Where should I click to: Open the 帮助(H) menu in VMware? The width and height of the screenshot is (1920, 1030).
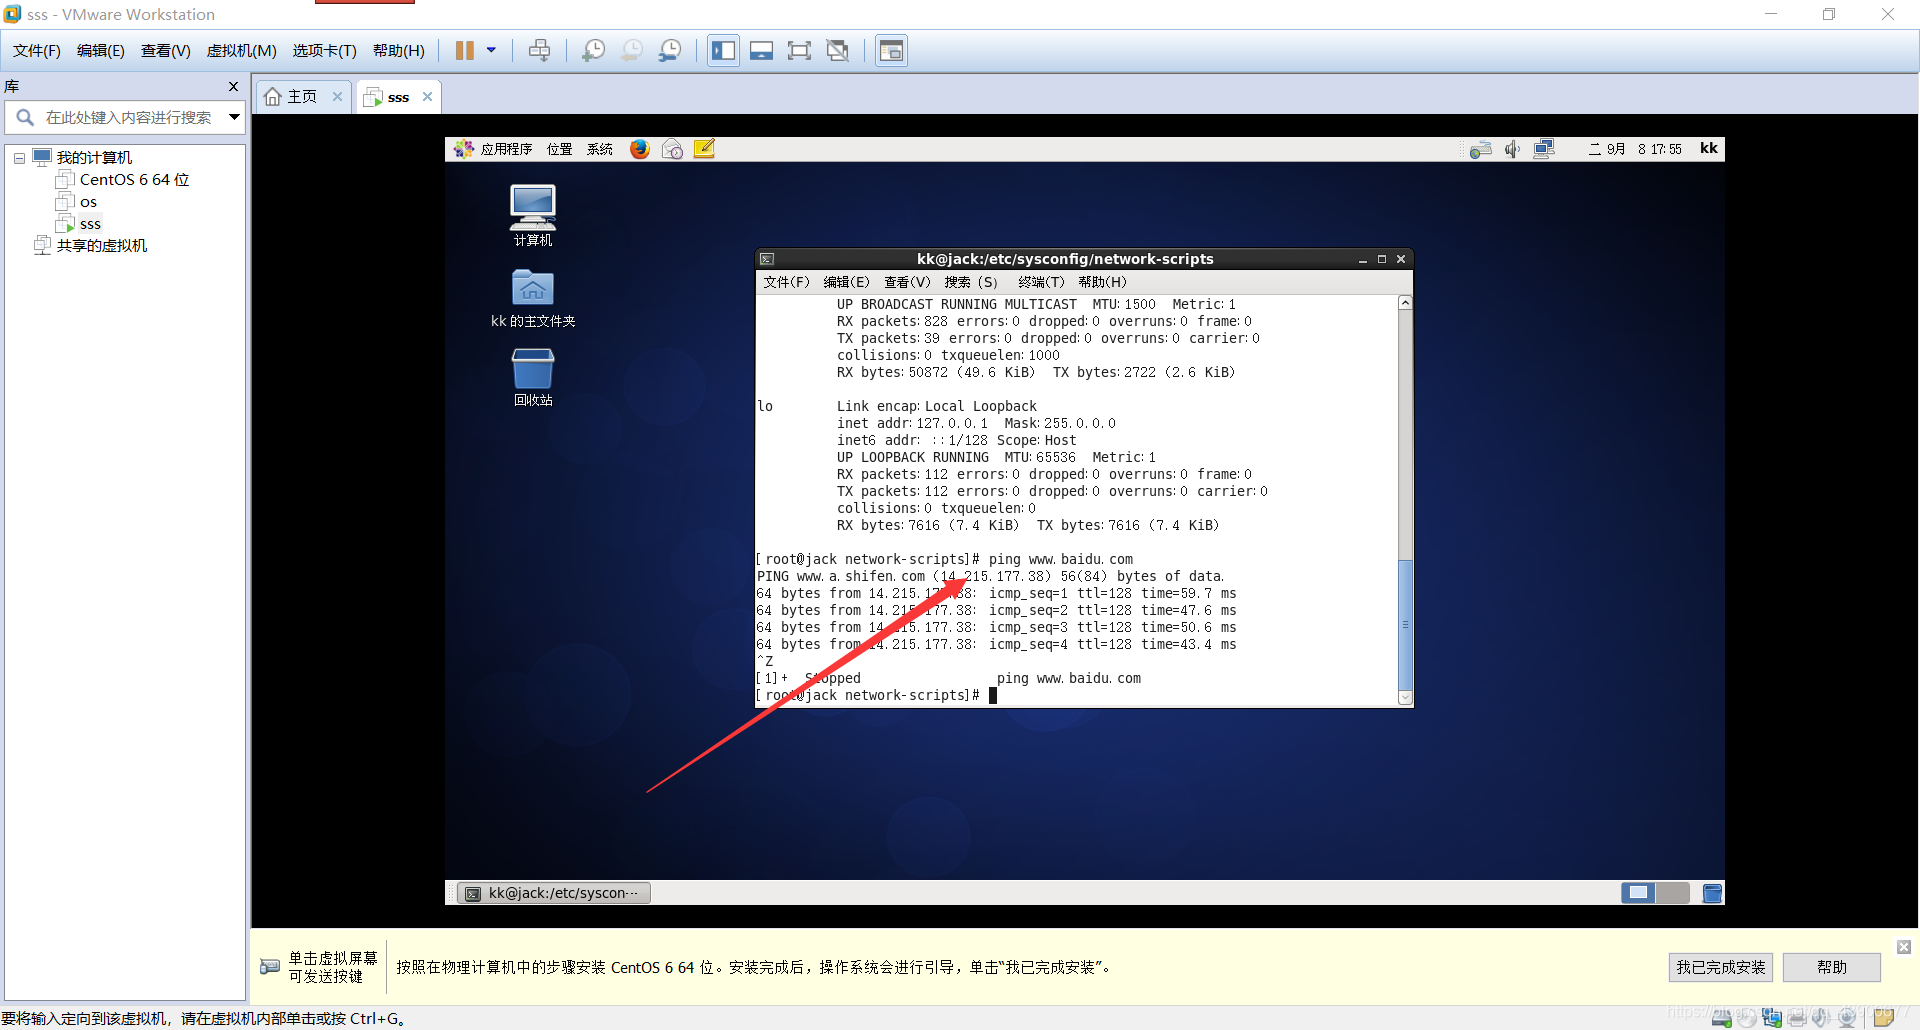coord(399,51)
